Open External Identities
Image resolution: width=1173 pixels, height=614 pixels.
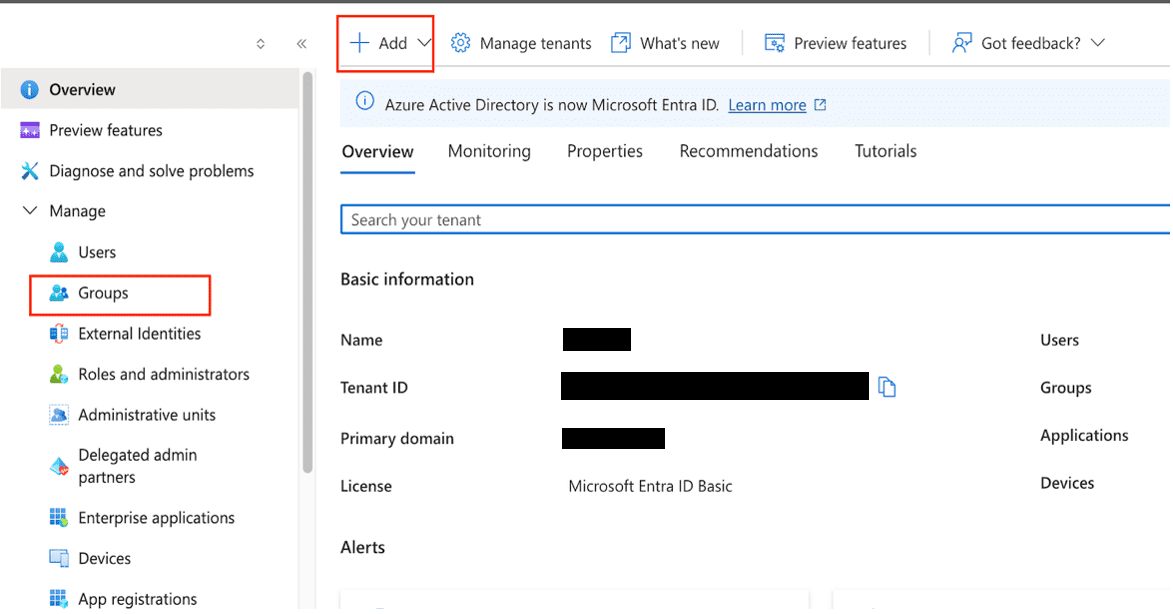(x=59, y=333)
